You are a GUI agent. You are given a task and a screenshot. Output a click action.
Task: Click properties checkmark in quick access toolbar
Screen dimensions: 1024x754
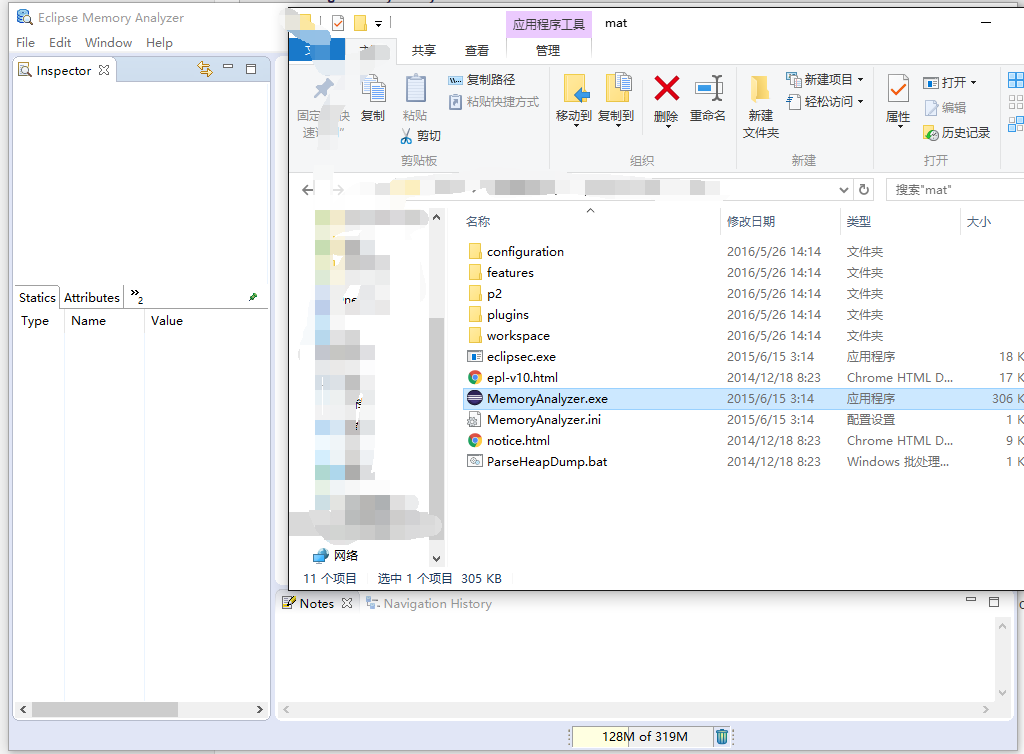tap(338, 24)
